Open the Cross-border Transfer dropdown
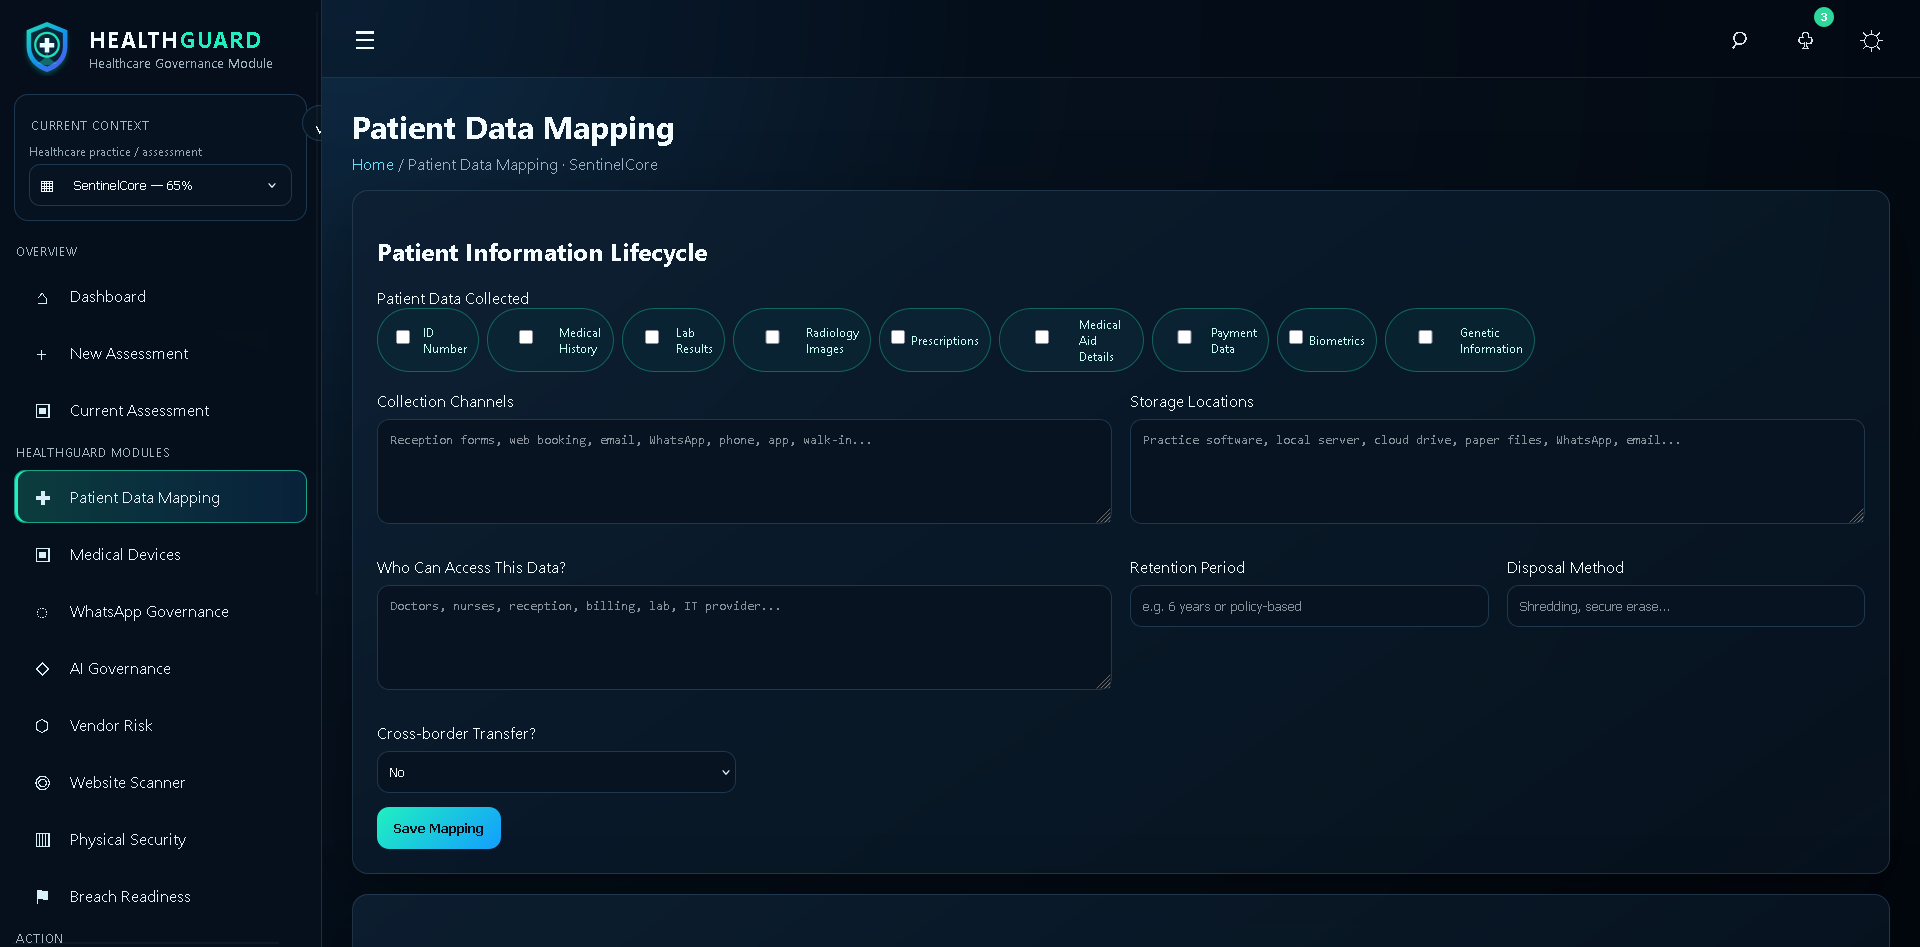 [556, 772]
